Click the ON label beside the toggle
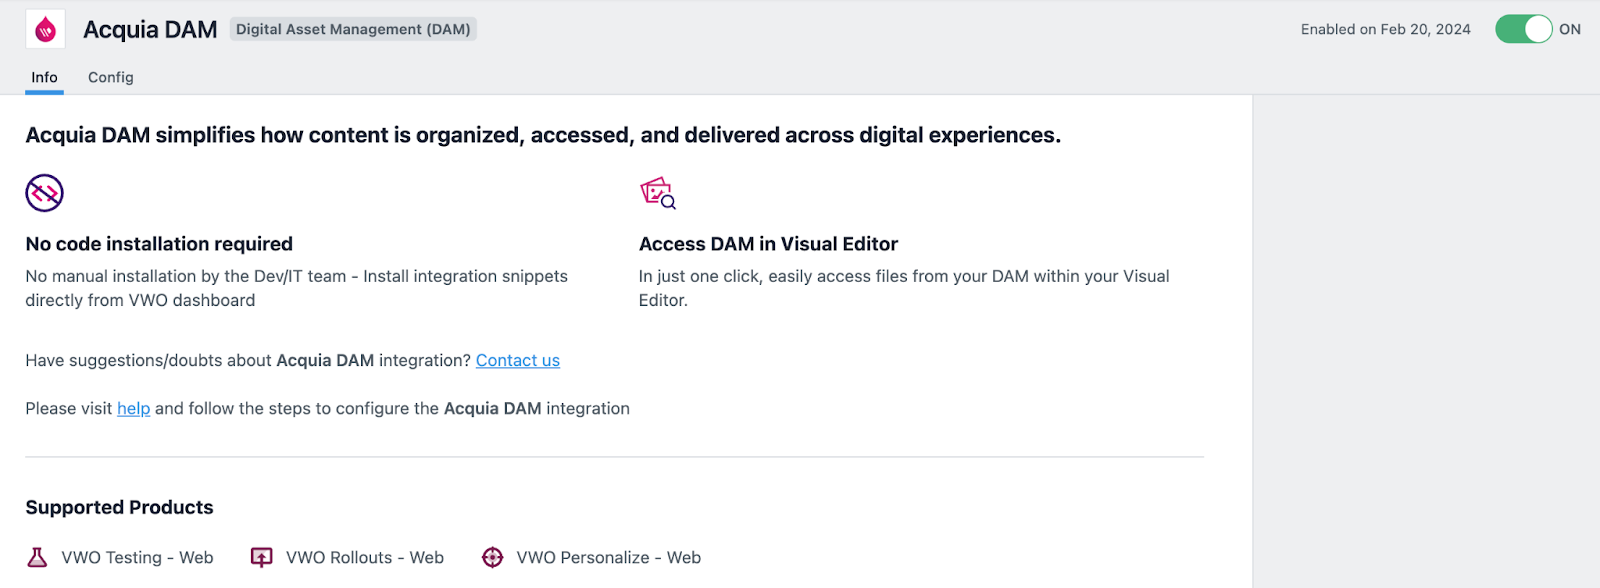1600x588 pixels. 1570,29
